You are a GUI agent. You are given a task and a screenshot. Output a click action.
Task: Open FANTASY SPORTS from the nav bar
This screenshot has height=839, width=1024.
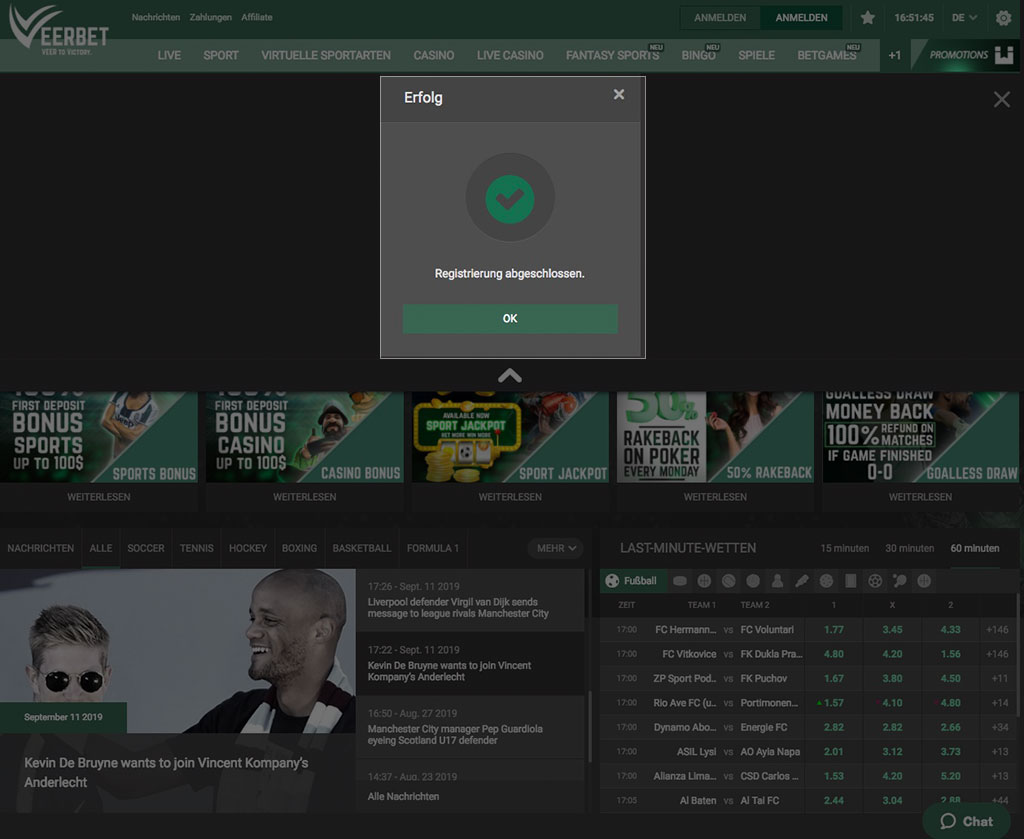[x=613, y=55]
